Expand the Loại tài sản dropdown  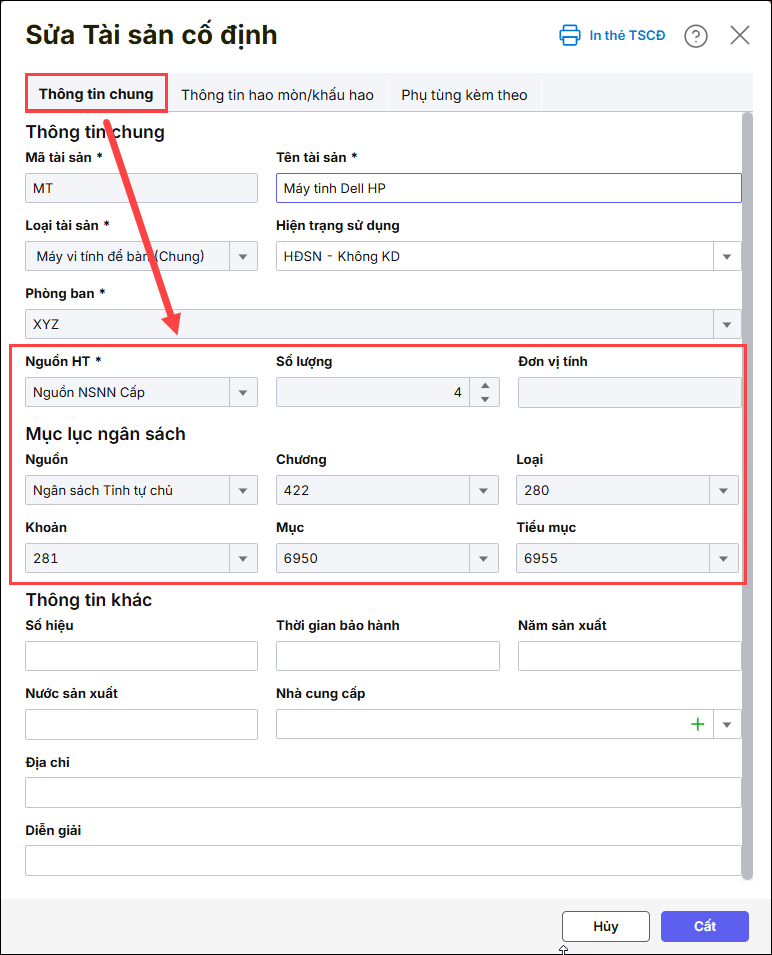coord(243,256)
